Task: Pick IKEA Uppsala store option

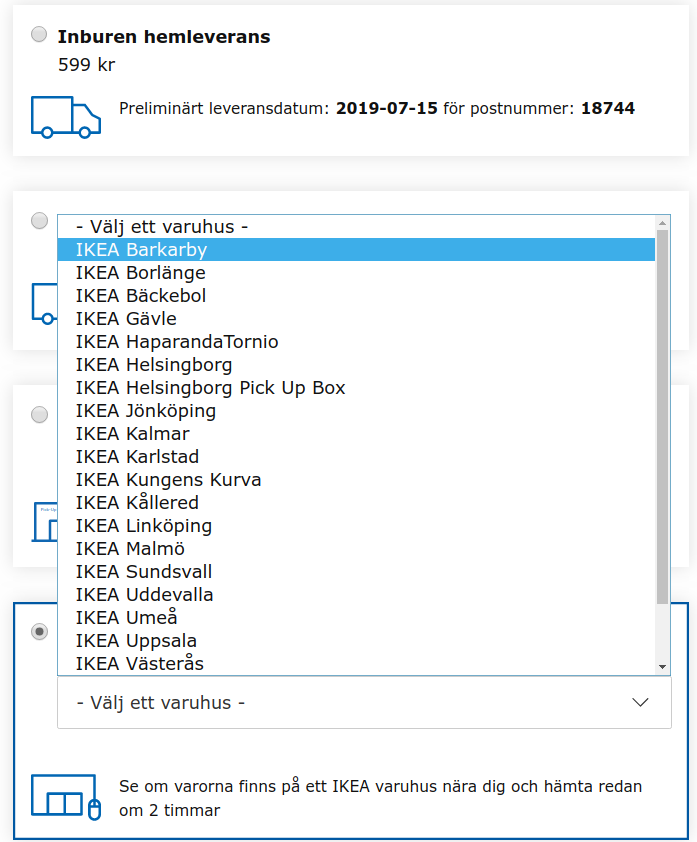Action: coord(356,641)
